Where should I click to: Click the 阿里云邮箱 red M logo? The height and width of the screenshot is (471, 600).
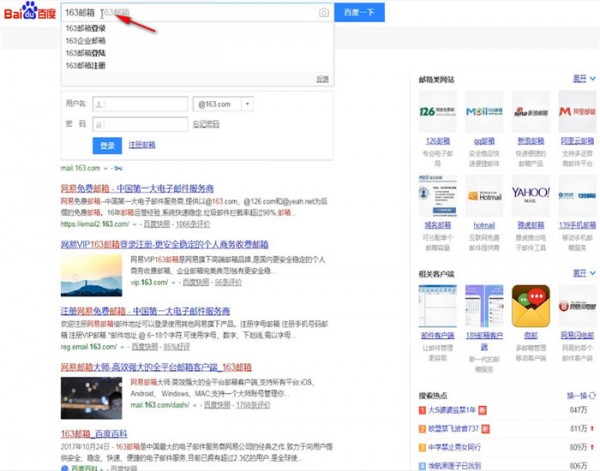pos(577,112)
